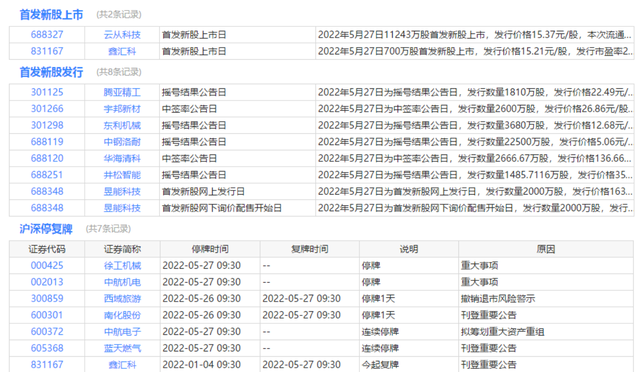Open the 东利机械 stock link
640x372 pixels.
[x=122, y=125]
